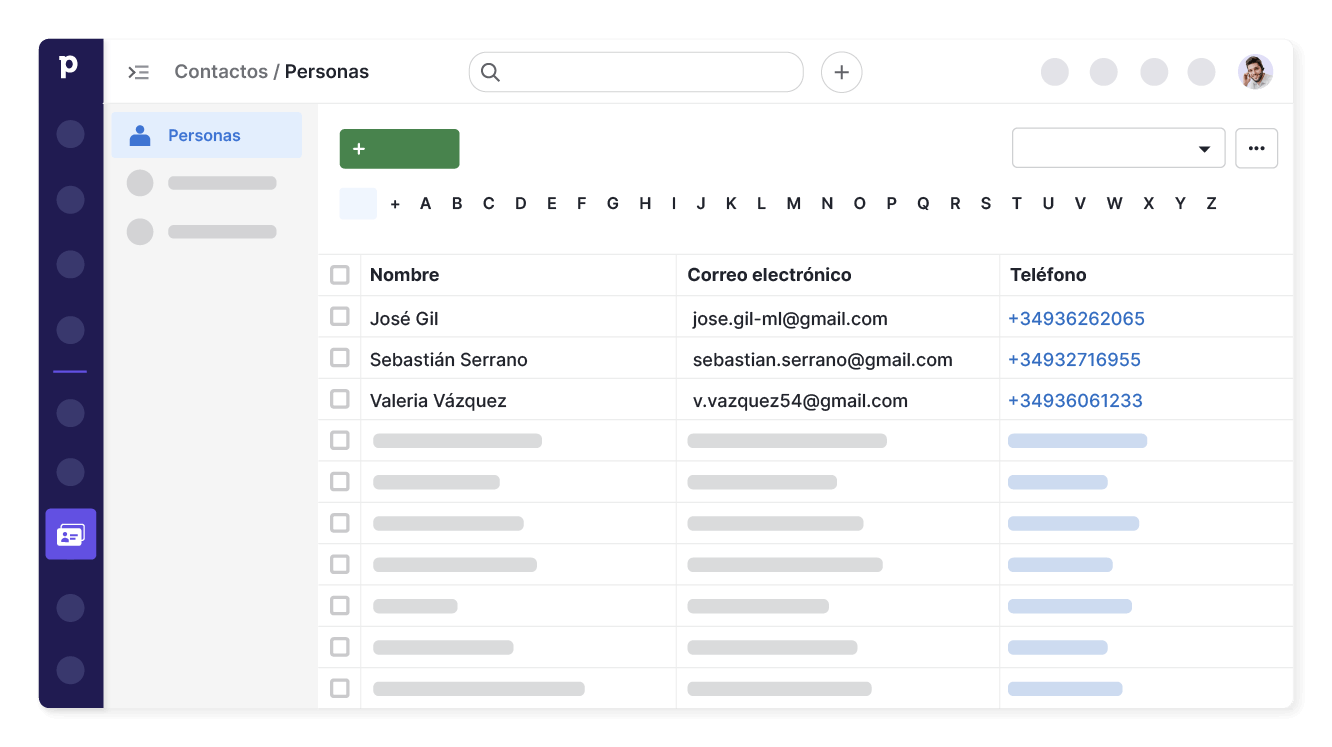Open the ellipsis more options menu

(1256, 147)
